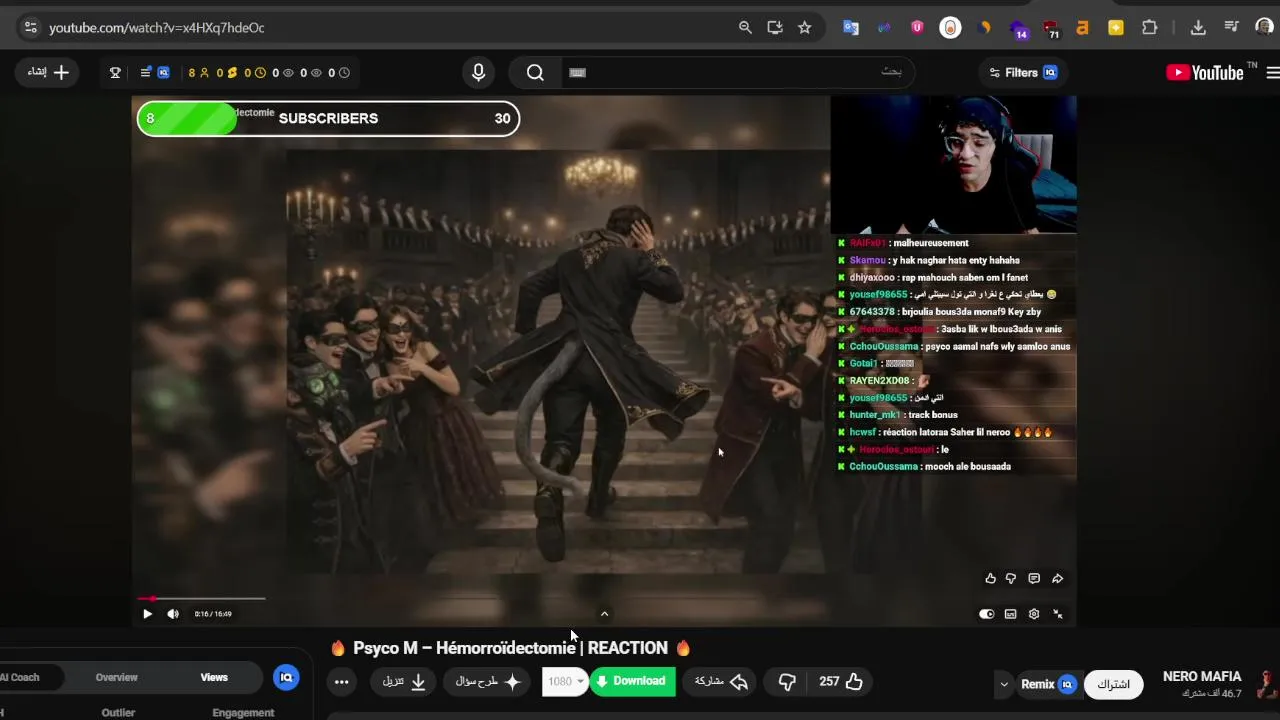Open the media controls icon in the toolbar
1280x720 pixels.
point(1231,28)
